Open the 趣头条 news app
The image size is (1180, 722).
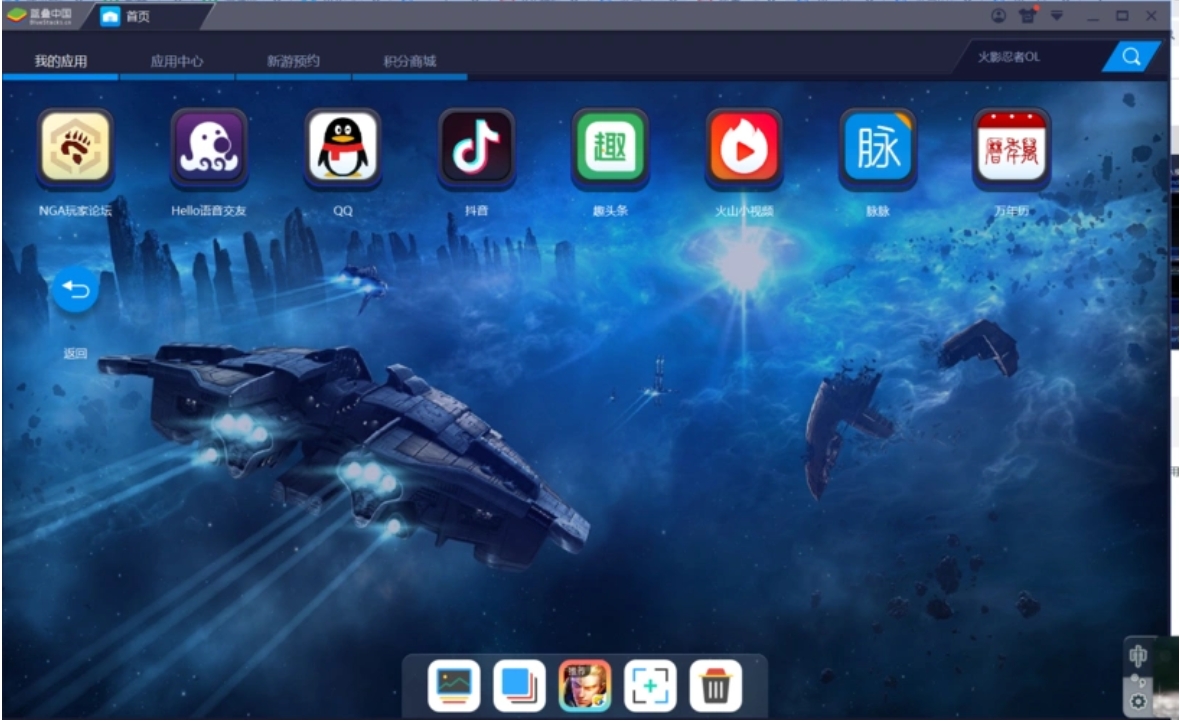[610, 148]
